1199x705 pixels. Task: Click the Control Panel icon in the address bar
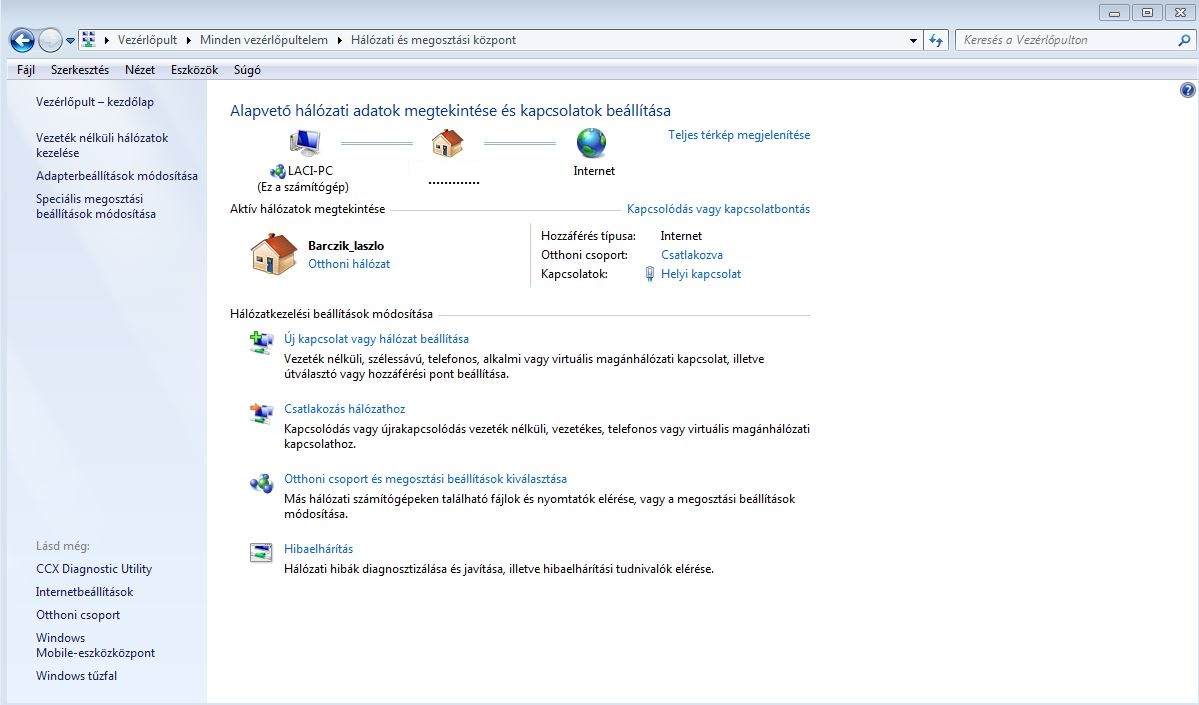pos(89,39)
